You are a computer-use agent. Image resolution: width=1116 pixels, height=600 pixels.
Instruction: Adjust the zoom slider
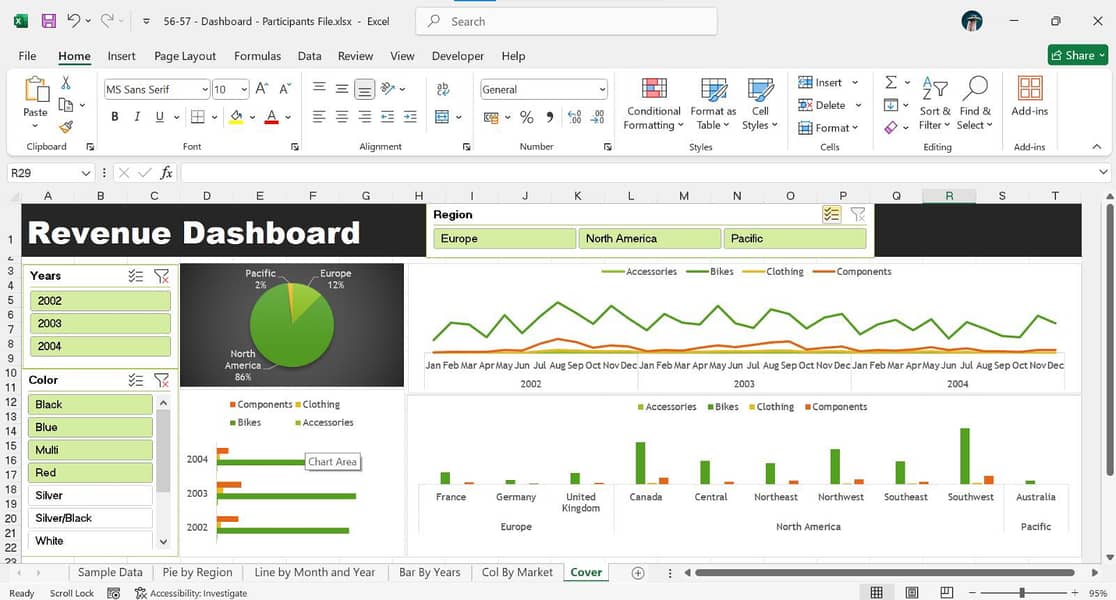(x=1022, y=592)
